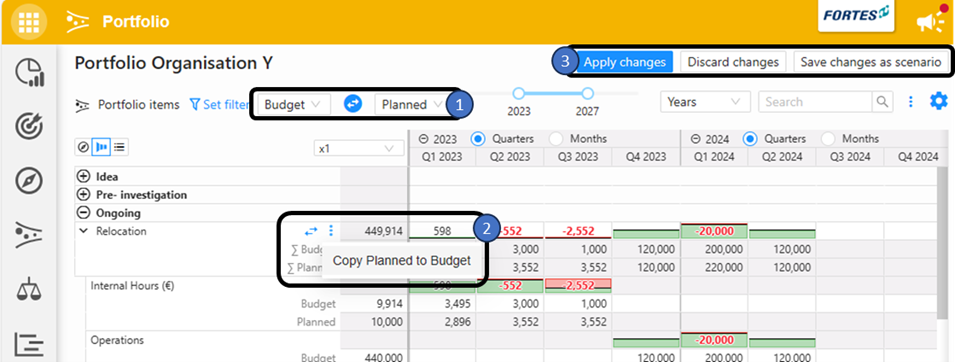This screenshot has height=362, width=955.
Task: Collapse the Ongoing group
Action: click(83, 213)
